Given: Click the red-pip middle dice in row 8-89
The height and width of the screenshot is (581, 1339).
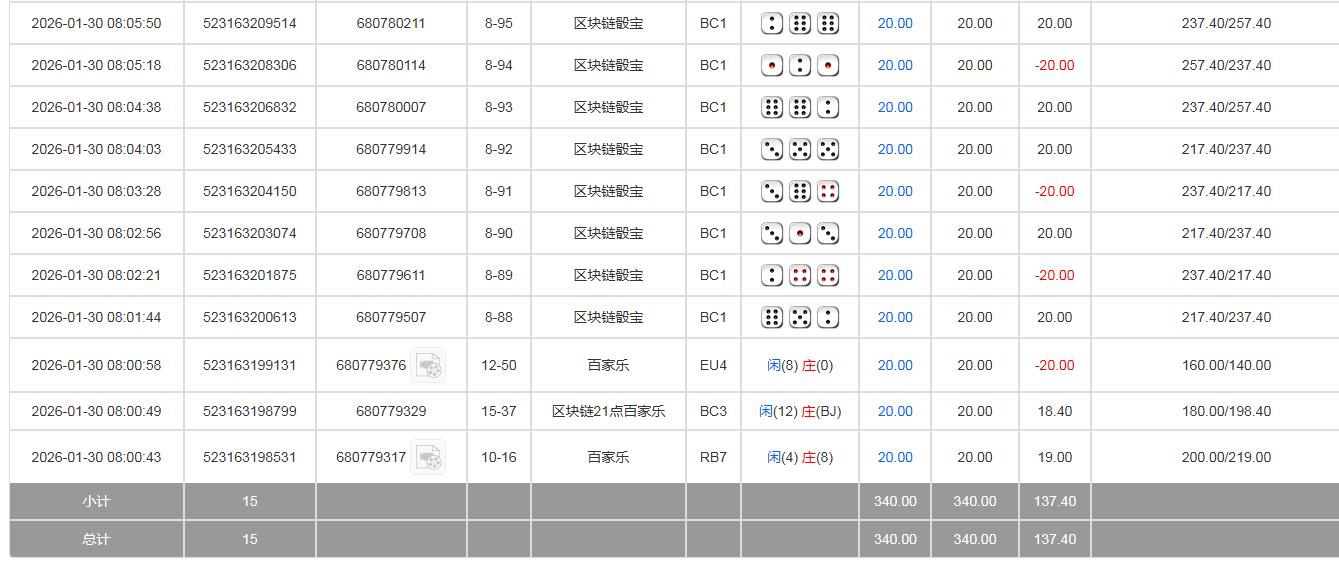Looking at the screenshot, I should (799, 275).
